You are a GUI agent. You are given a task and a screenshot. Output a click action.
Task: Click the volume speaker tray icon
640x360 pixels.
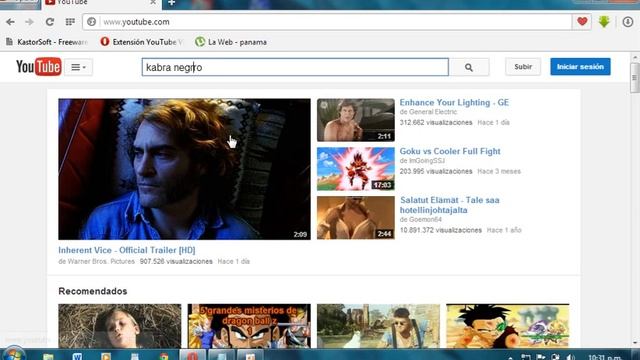[x=571, y=357]
